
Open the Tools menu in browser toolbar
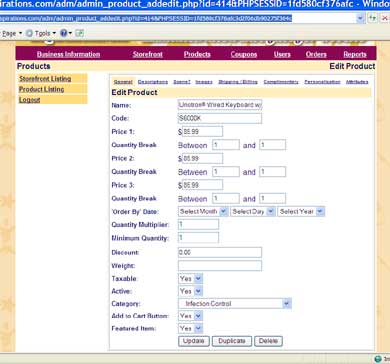pos(43,33)
